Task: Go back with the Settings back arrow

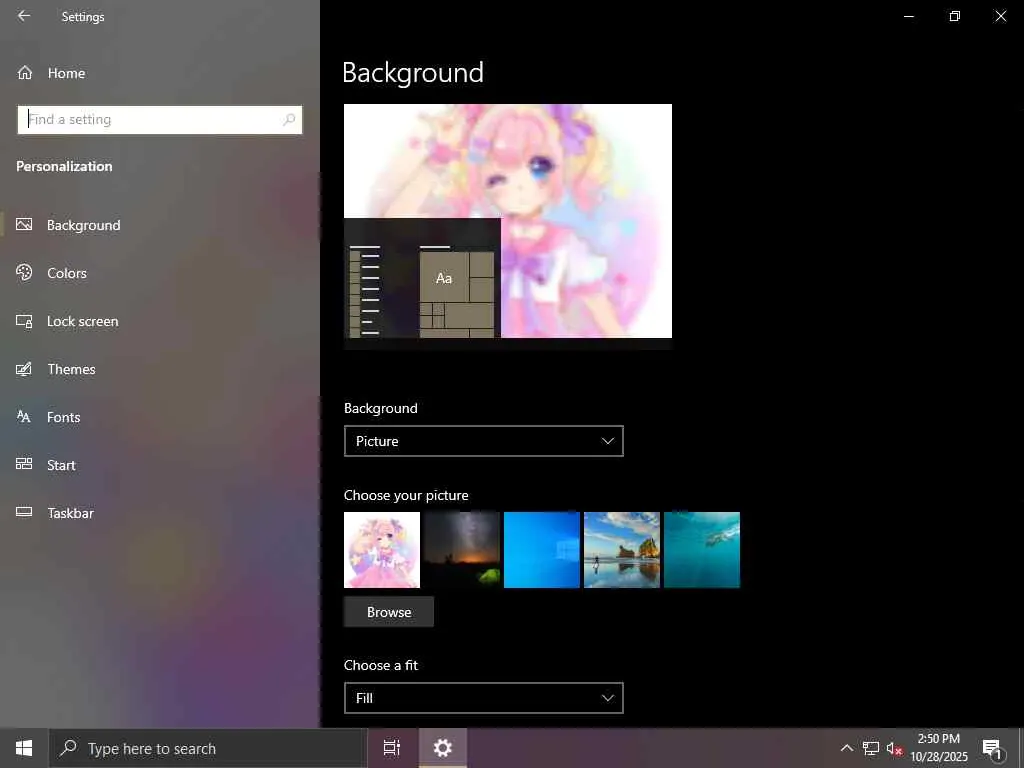Action: (x=24, y=16)
